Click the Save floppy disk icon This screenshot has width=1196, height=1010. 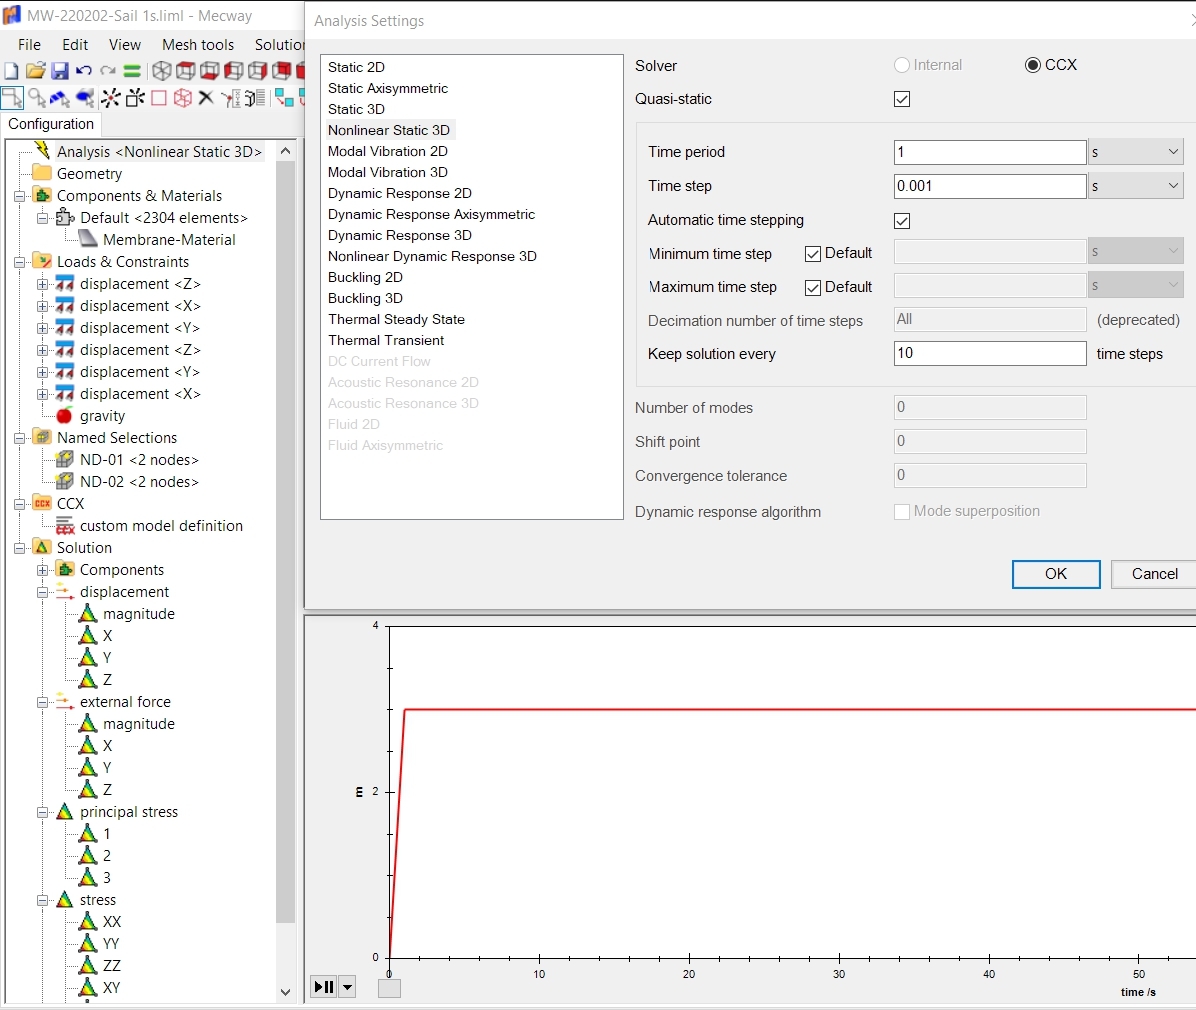coord(59,71)
